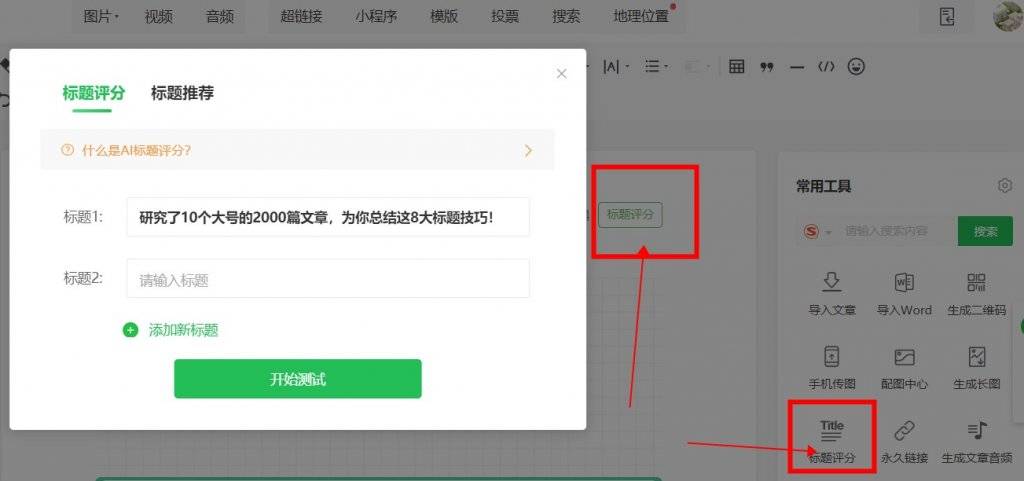Image resolution: width=1024 pixels, height=481 pixels.
Task: Open the 生成二维码 tool
Action: coord(976,294)
